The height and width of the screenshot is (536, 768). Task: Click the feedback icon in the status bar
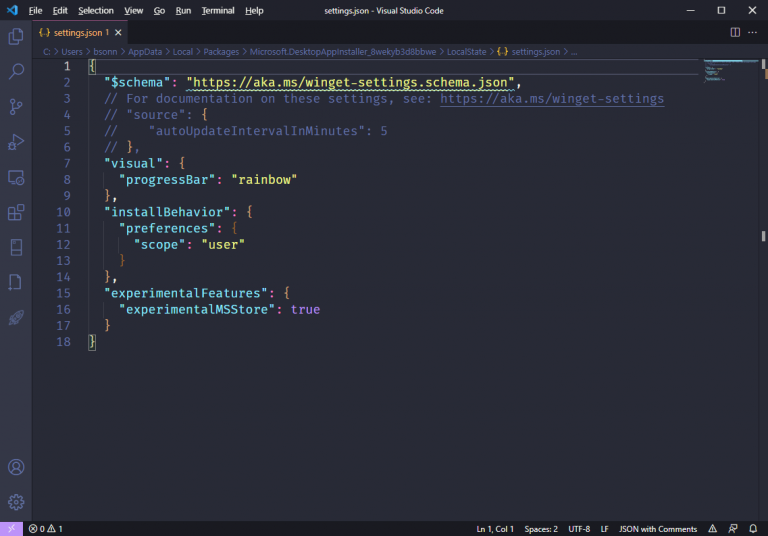tap(733, 529)
